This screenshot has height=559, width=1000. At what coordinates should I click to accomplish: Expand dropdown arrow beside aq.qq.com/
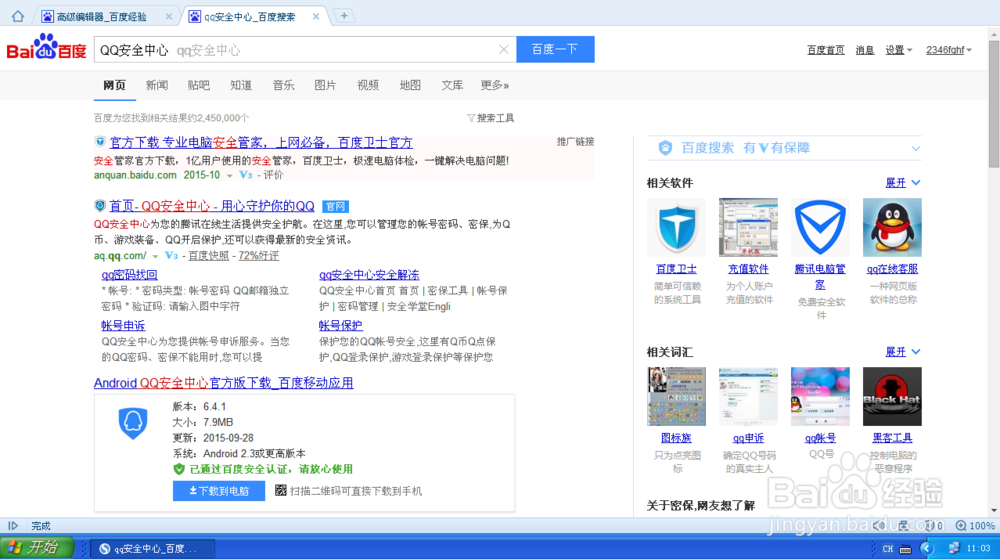pyautogui.click(x=155, y=256)
